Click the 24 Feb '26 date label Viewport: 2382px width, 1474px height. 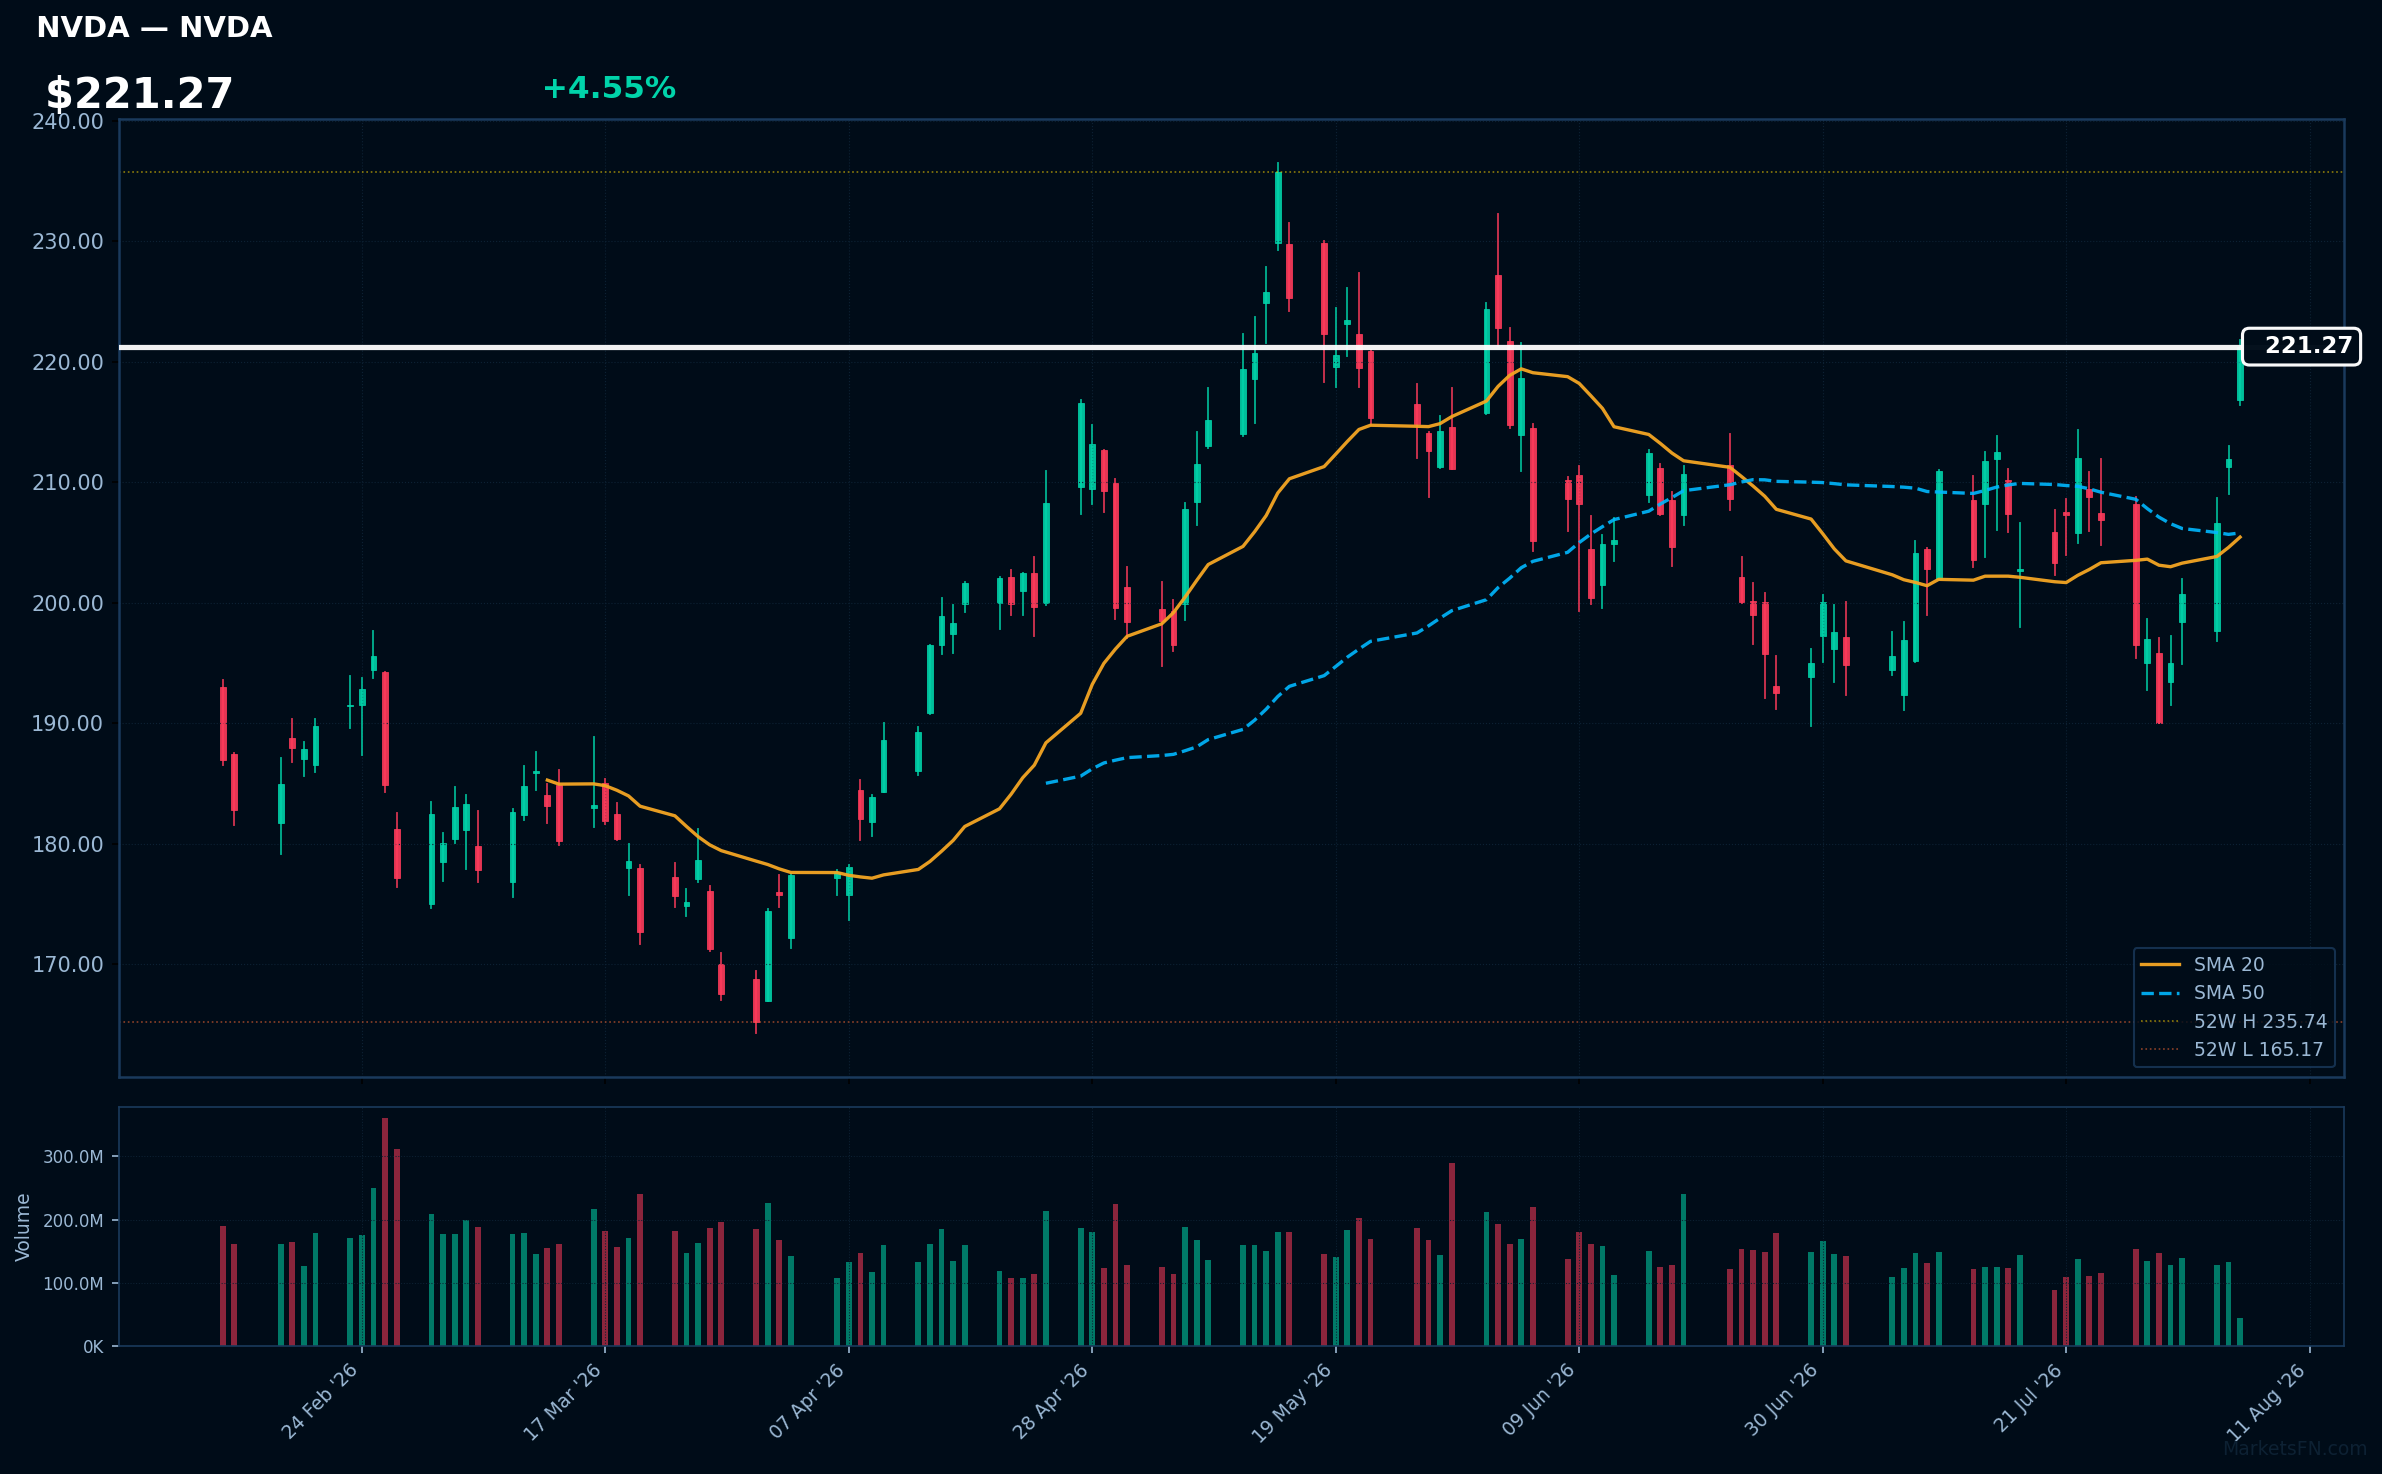tap(319, 1402)
